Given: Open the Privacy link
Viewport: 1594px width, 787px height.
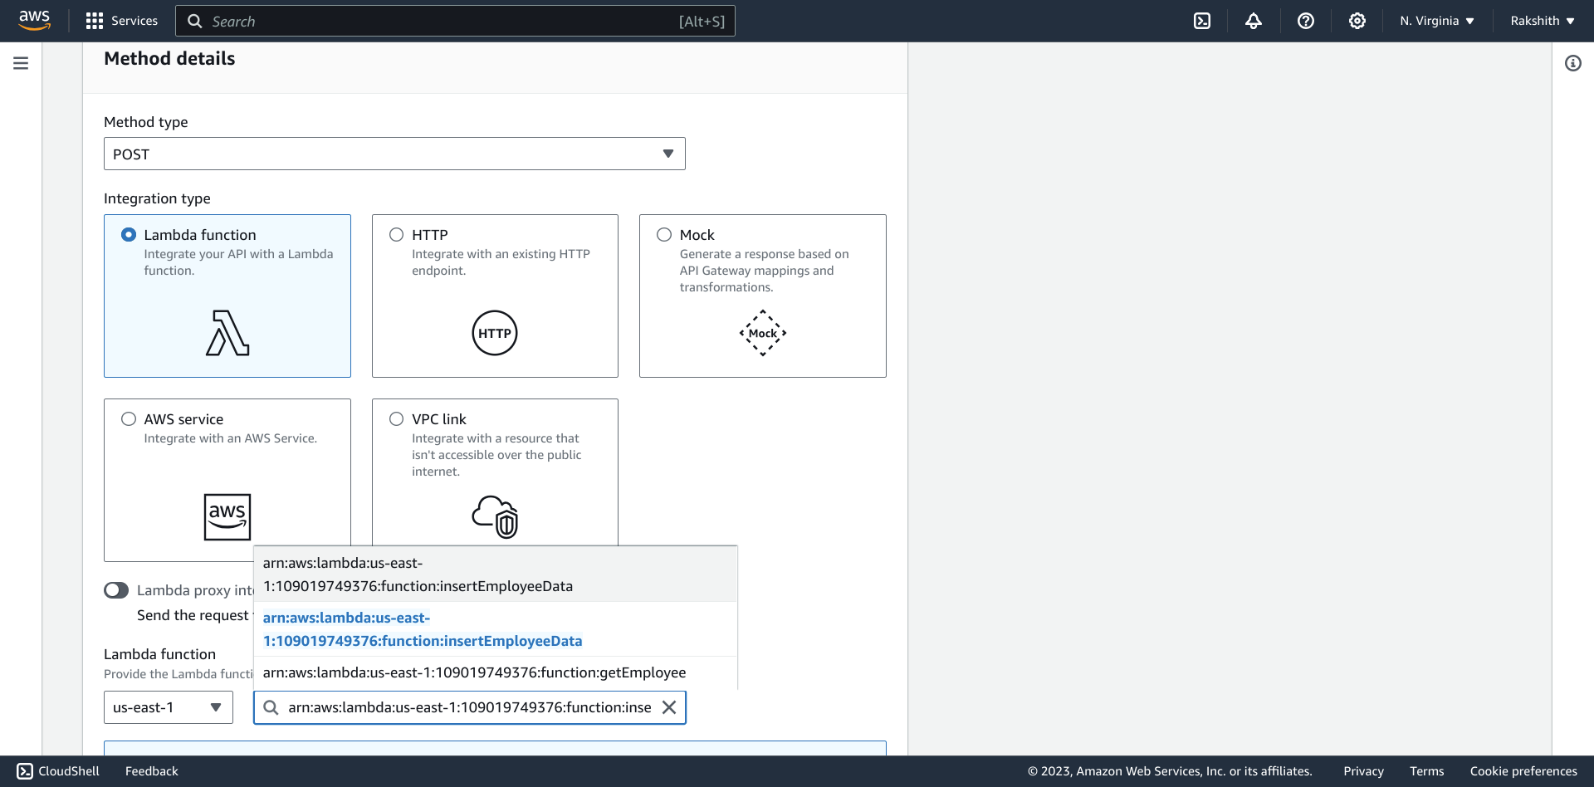Looking at the screenshot, I should [1363, 771].
